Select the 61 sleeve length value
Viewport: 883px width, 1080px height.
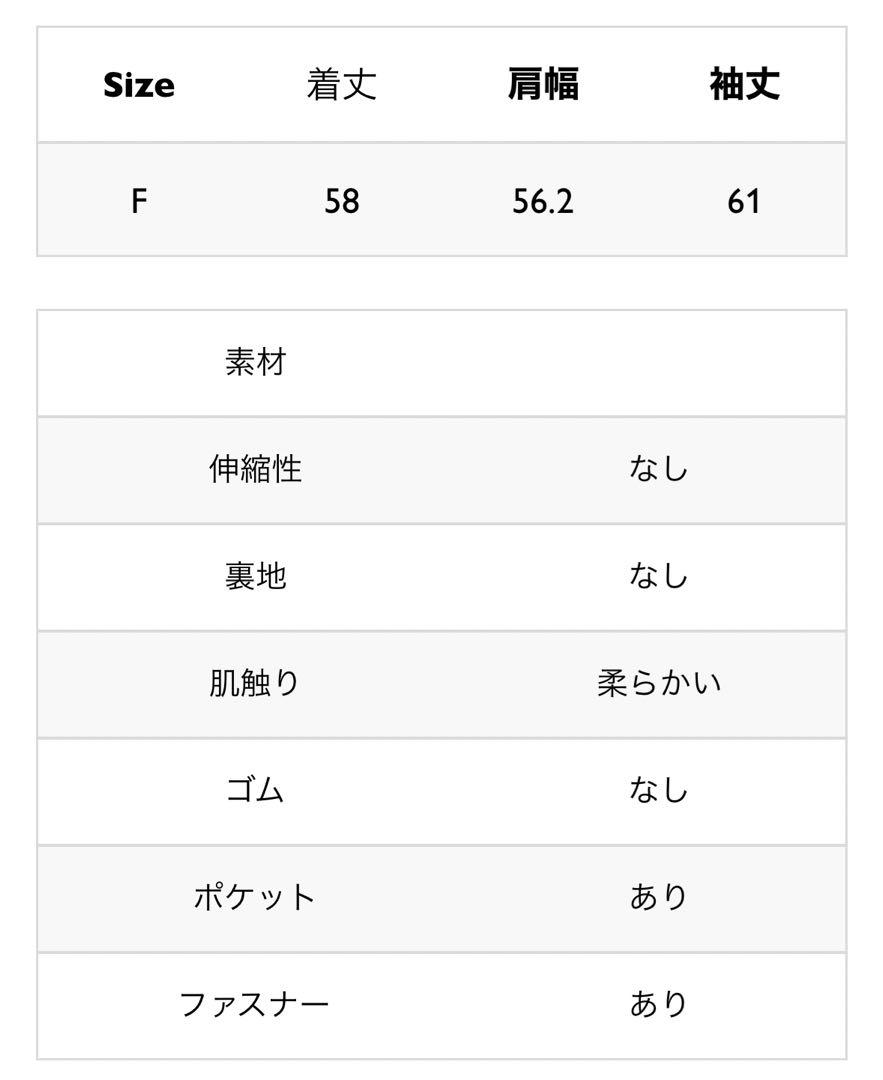click(744, 202)
